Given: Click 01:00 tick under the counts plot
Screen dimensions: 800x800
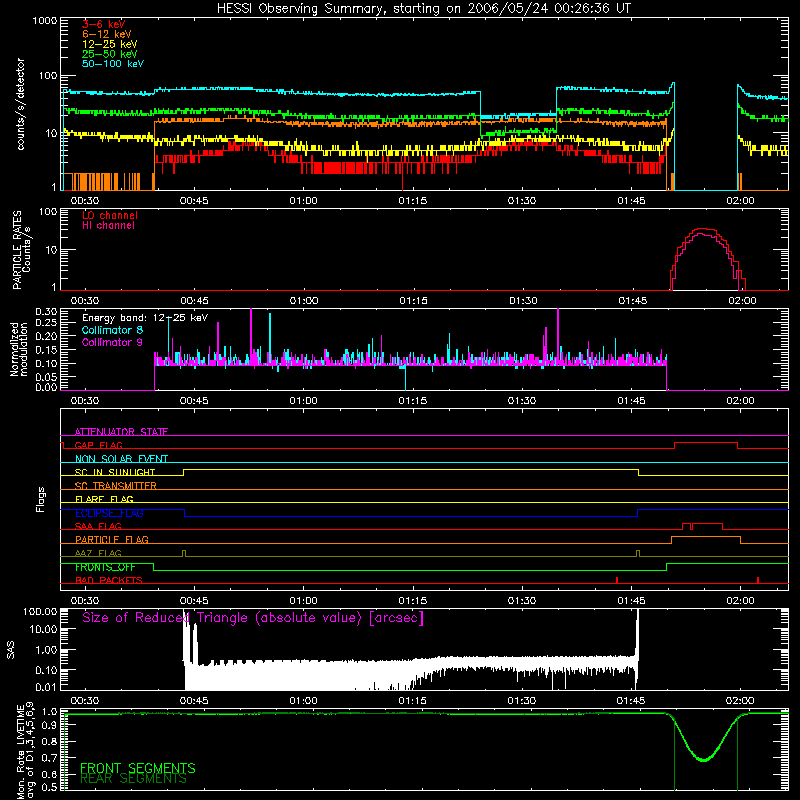Looking at the screenshot, I should click(x=304, y=201).
